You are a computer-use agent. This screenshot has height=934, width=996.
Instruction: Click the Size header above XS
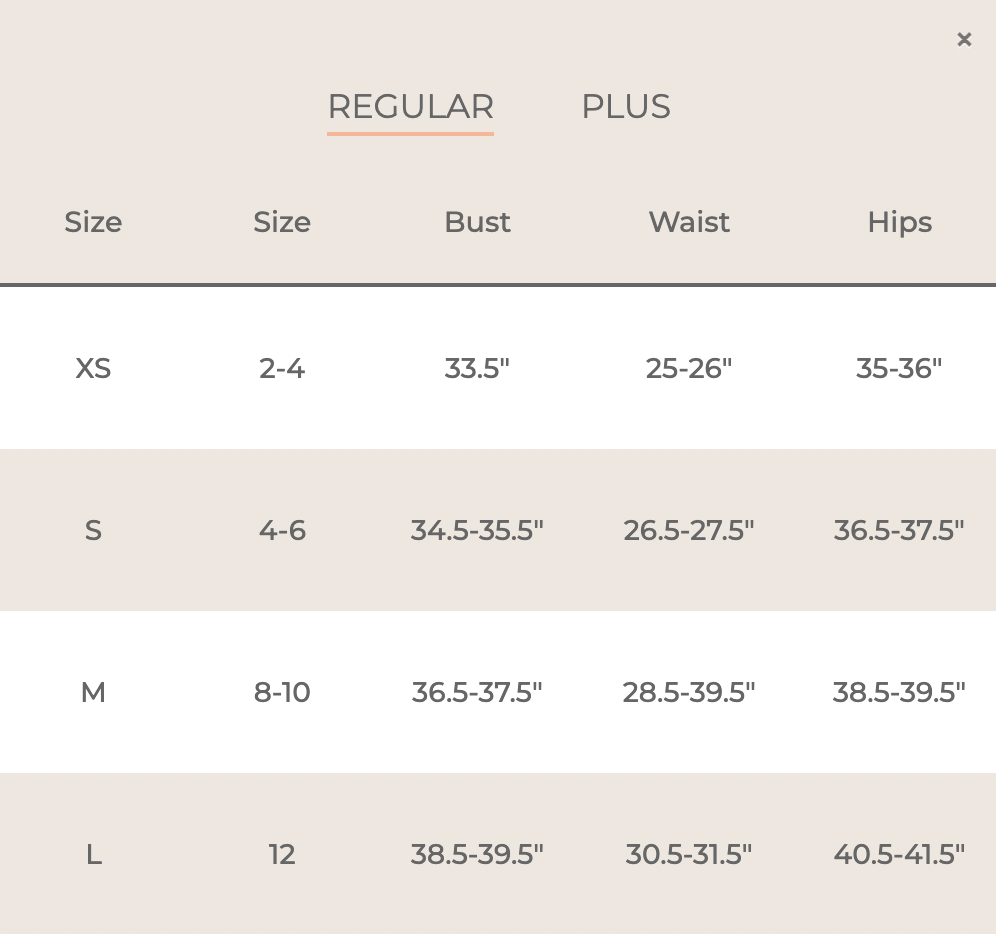(93, 222)
